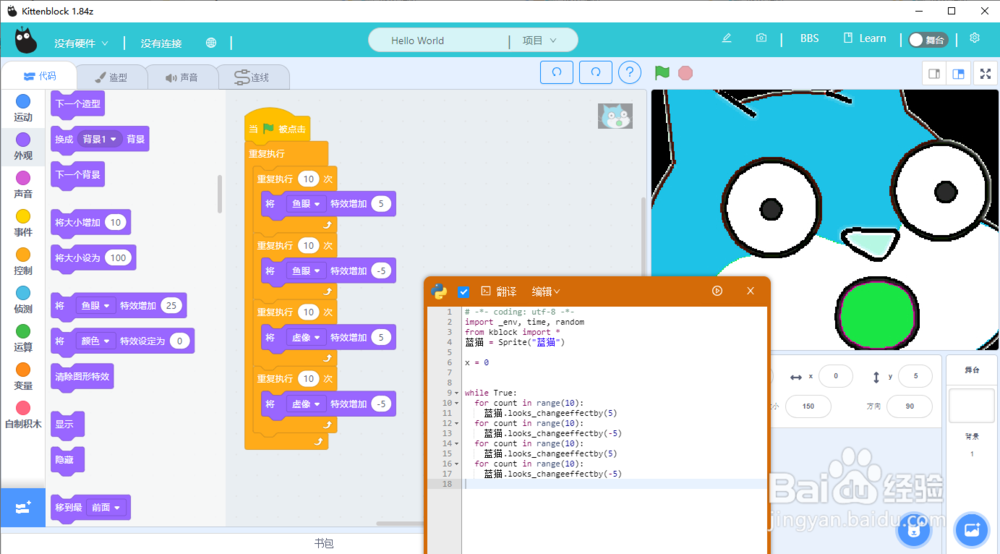The height and width of the screenshot is (554, 1000).
Task: Click the Kittenblock cat logo
Action: click(26, 41)
